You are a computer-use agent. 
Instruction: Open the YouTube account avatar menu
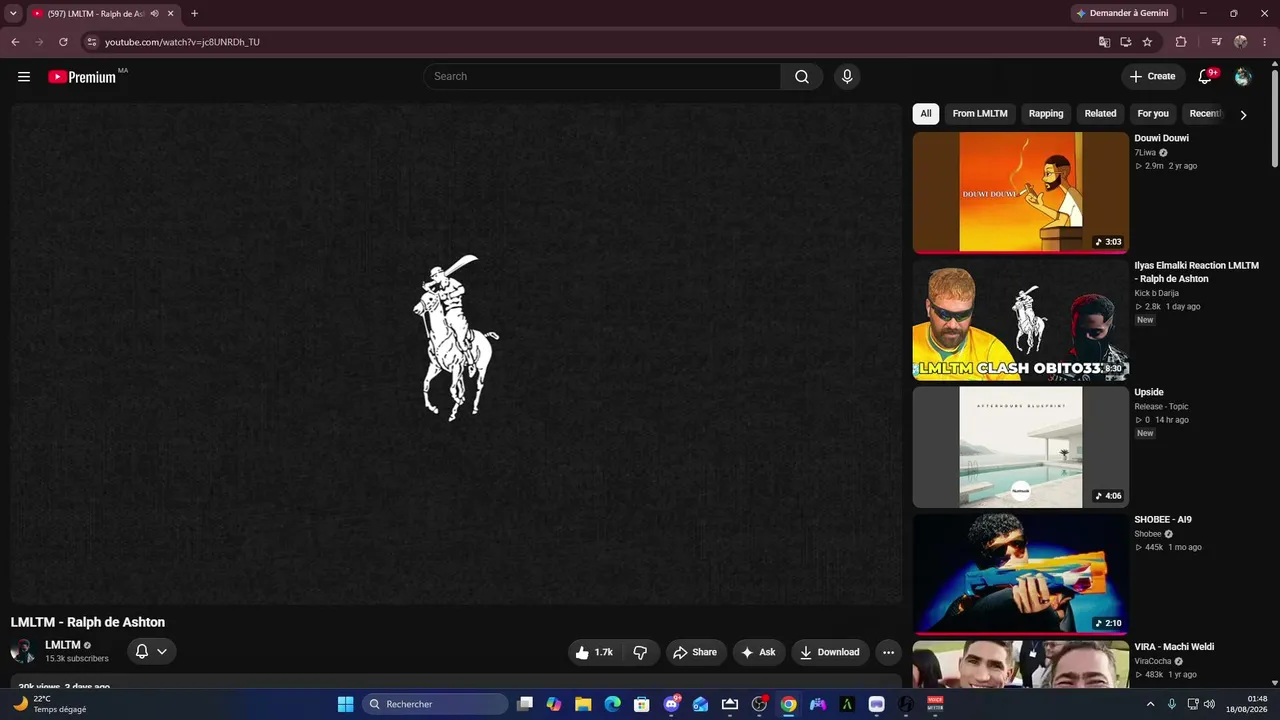1243,77
